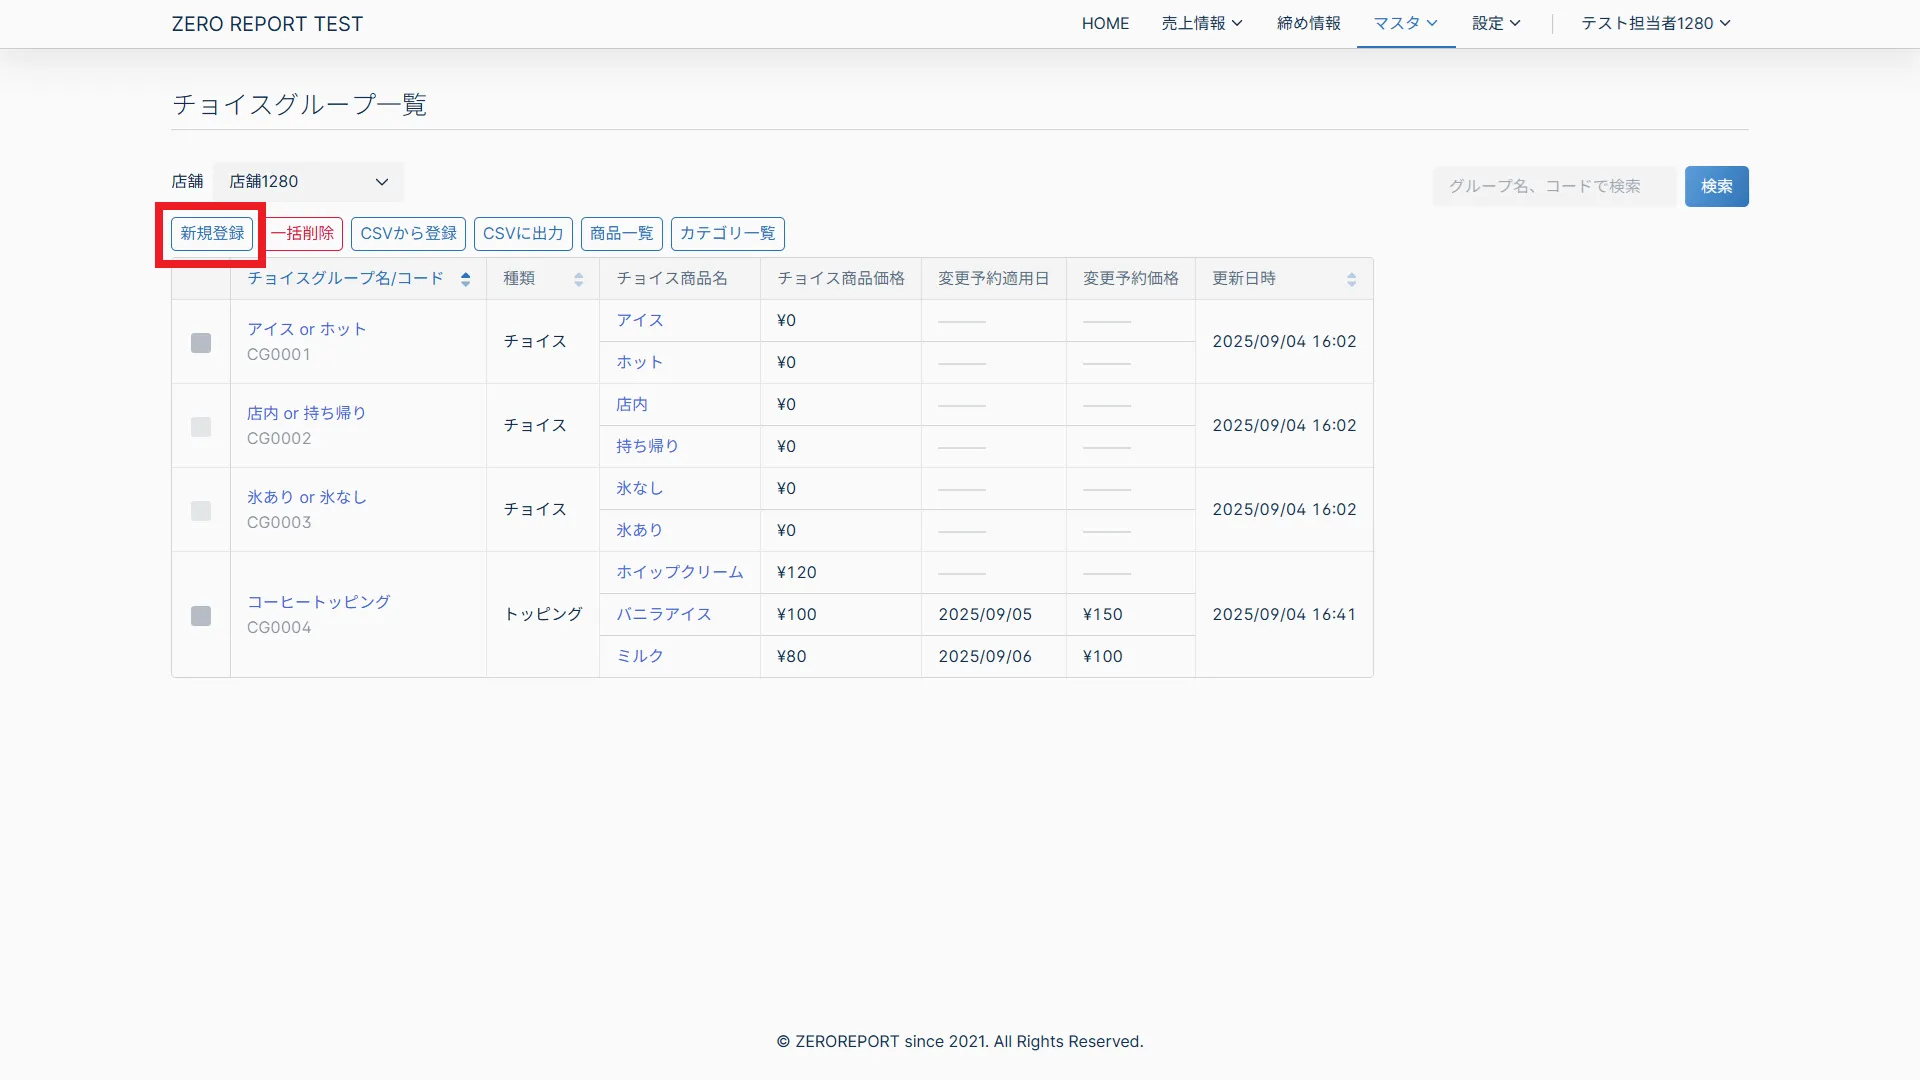
Task: Sort by 更新日時 column arrows
Action: pyautogui.click(x=1351, y=279)
